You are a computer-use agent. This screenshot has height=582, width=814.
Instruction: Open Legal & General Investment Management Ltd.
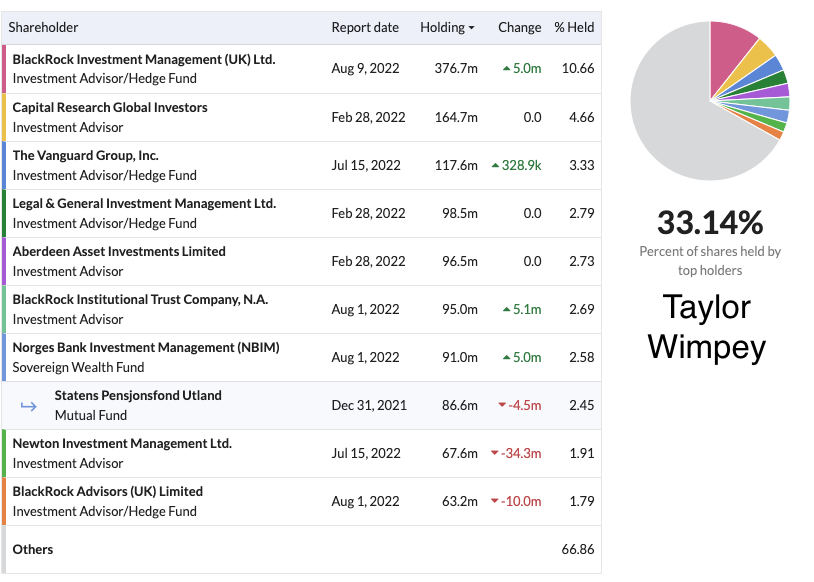[144, 204]
